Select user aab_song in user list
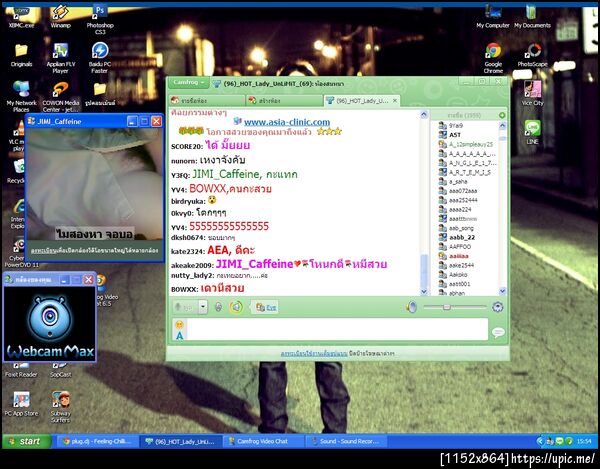Screen dimensions: 600x469 pyautogui.click(x=461, y=228)
